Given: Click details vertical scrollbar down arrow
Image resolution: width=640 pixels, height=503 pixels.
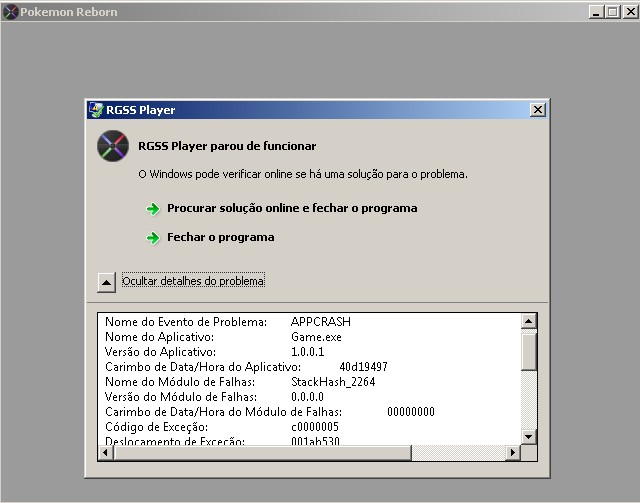Looking at the screenshot, I should pyautogui.click(x=529, y=436).
